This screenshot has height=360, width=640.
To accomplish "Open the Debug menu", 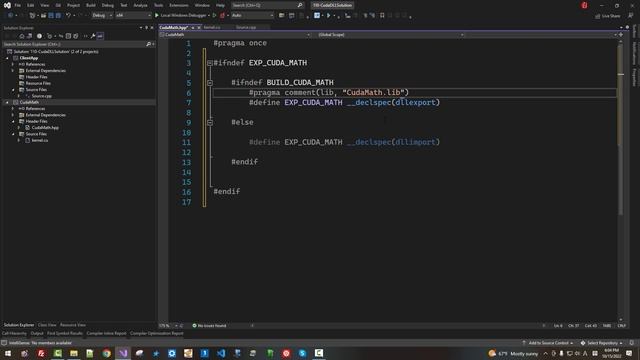I will tap(108, 5).
